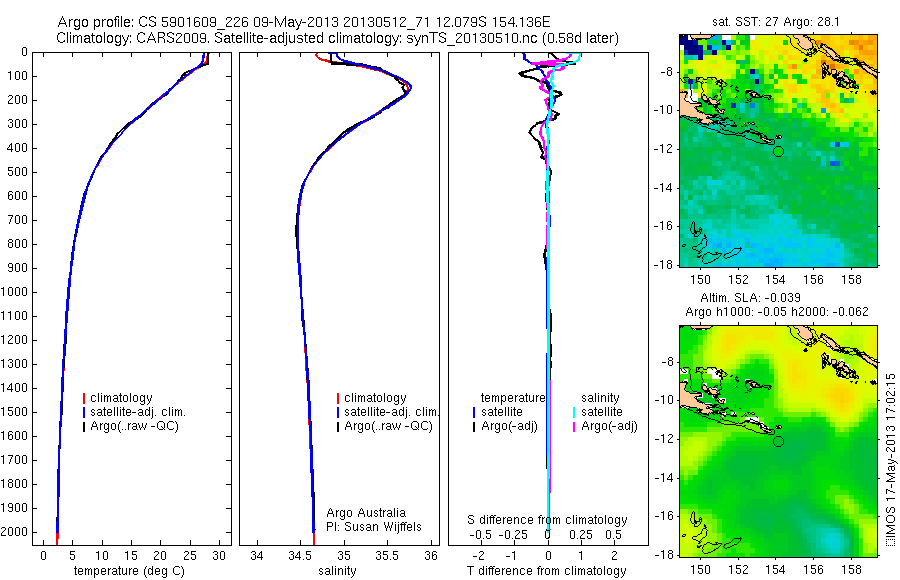The height and width of the screenshot is (580, 900).
Task: Click the blue satellite-adj. clim. marker in the salinity legend
Action: point(338,412)
